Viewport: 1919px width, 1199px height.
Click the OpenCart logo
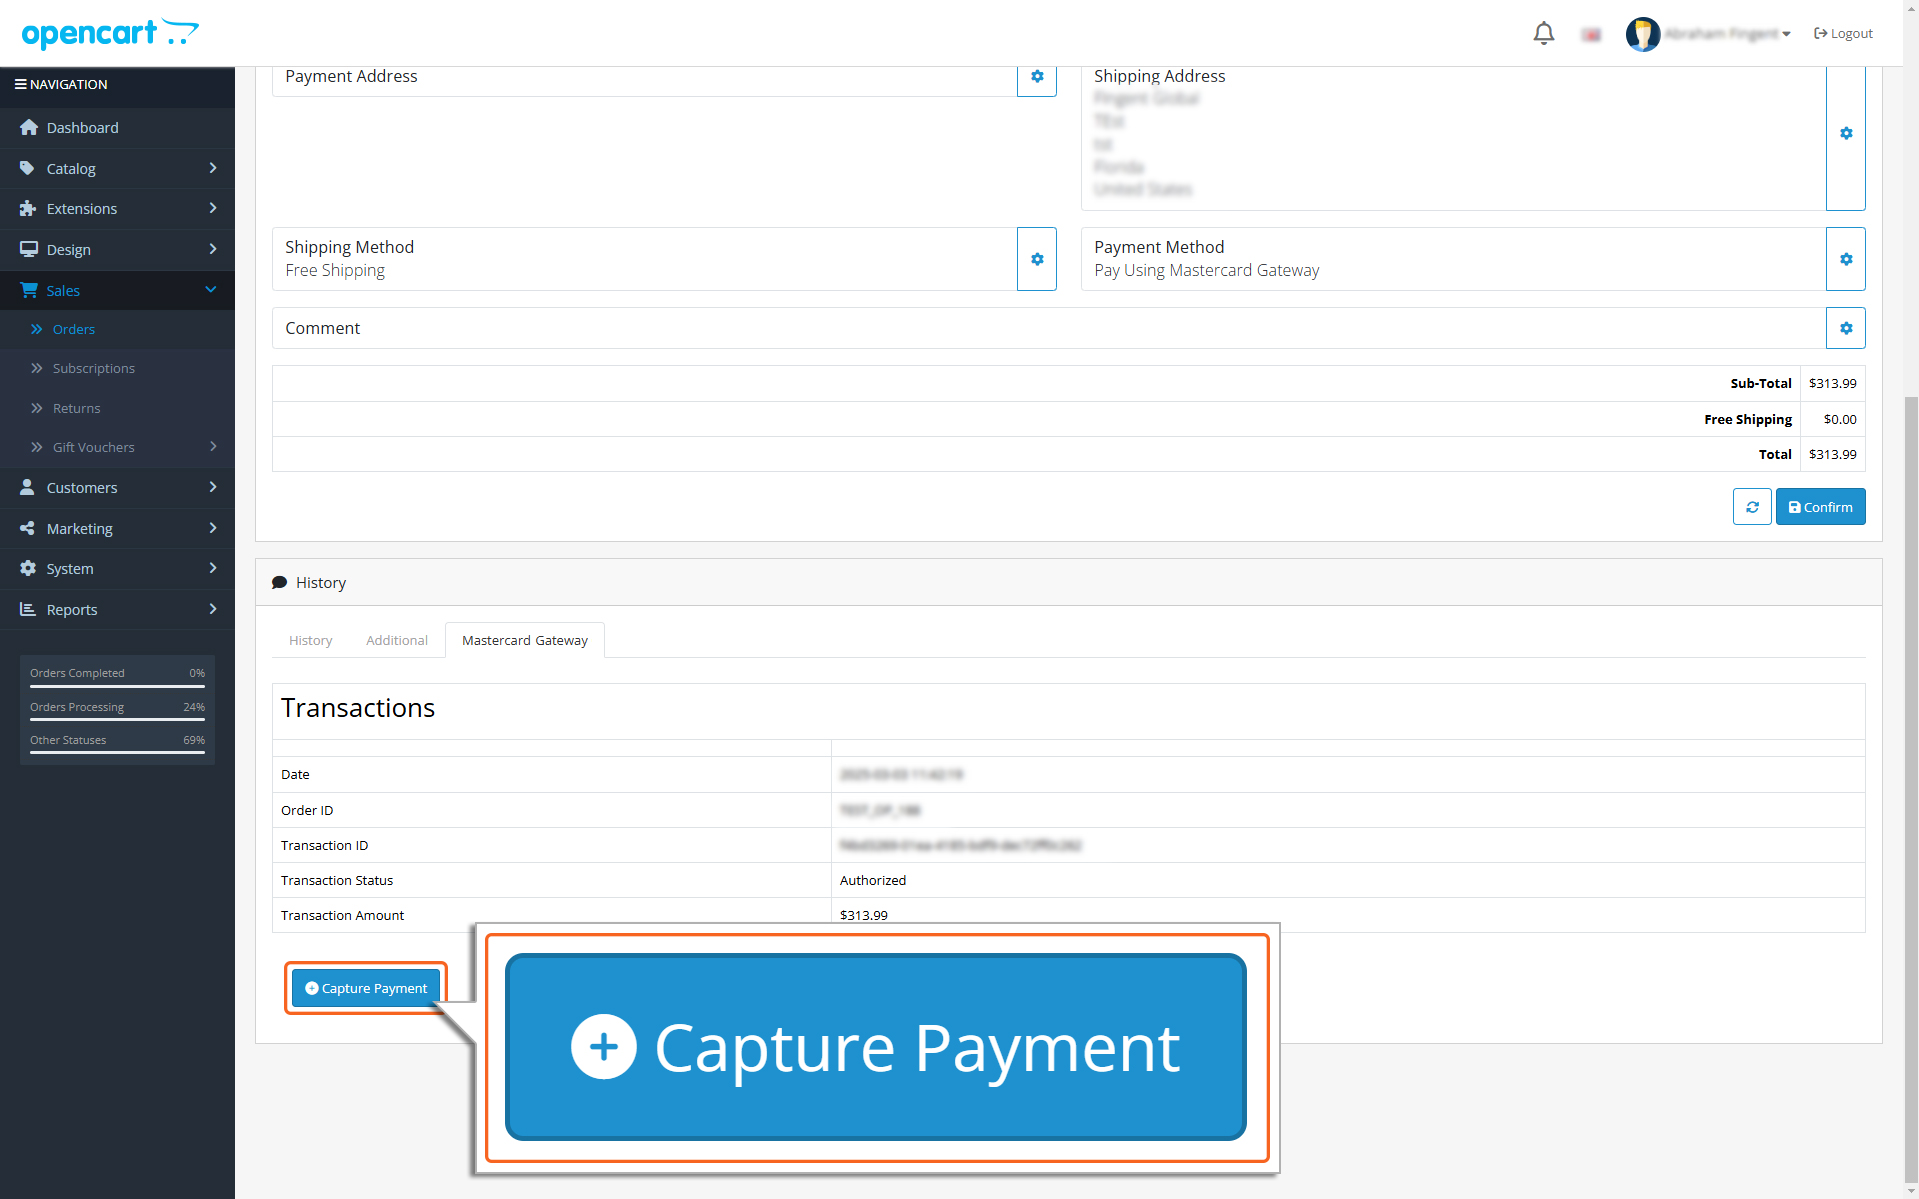(x=110, y=33)
